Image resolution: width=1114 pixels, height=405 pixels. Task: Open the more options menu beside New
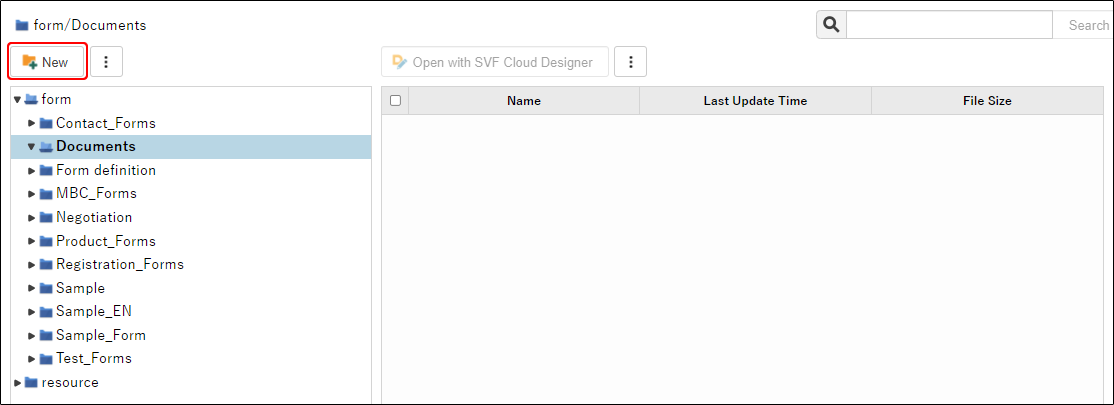(107, 62)
